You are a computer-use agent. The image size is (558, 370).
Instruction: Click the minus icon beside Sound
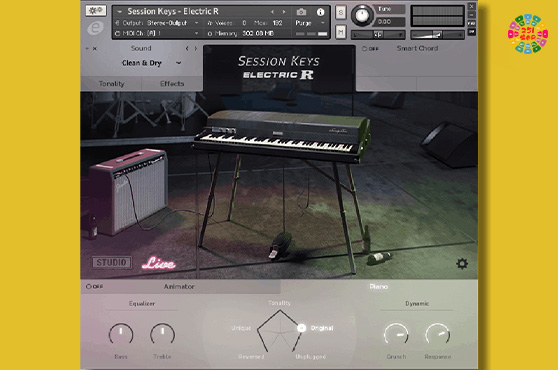point(87,48)
